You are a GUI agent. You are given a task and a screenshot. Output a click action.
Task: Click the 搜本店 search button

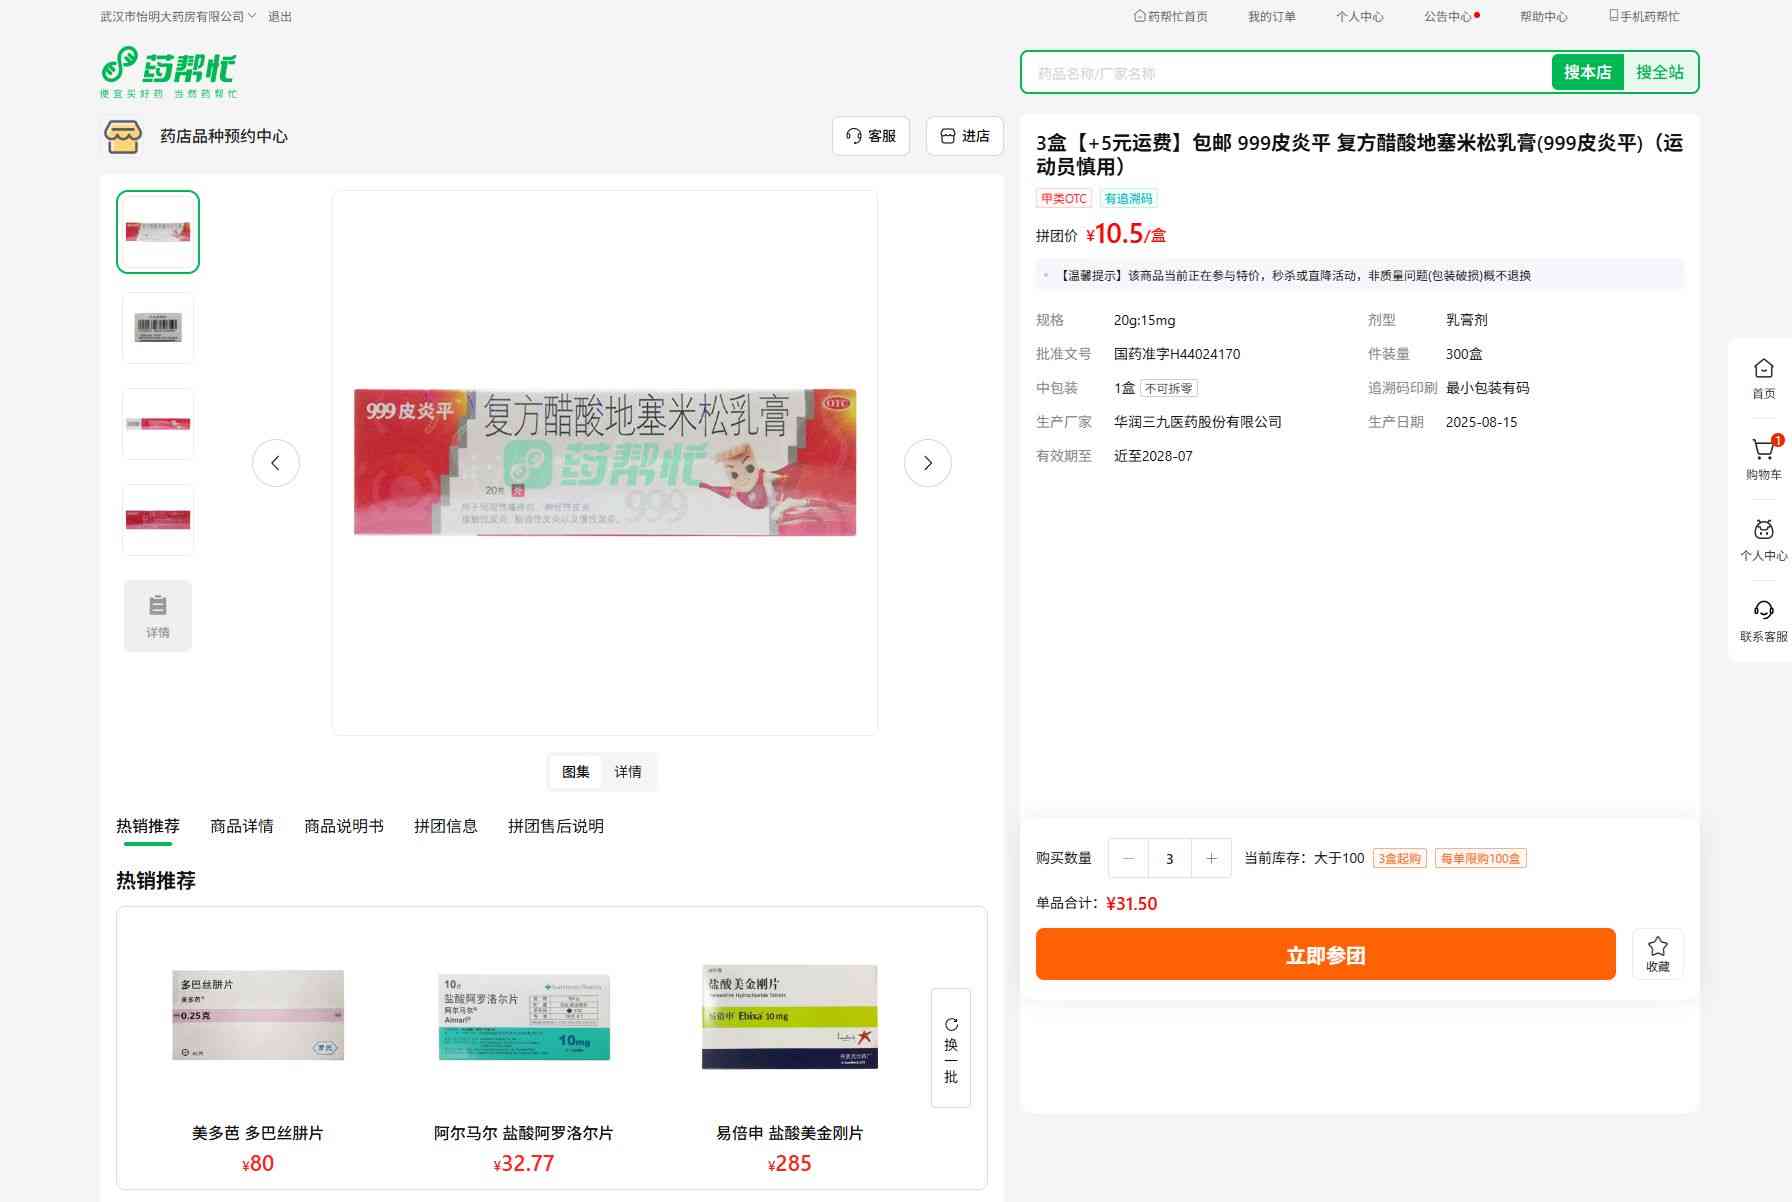(x=1587, y=72)
